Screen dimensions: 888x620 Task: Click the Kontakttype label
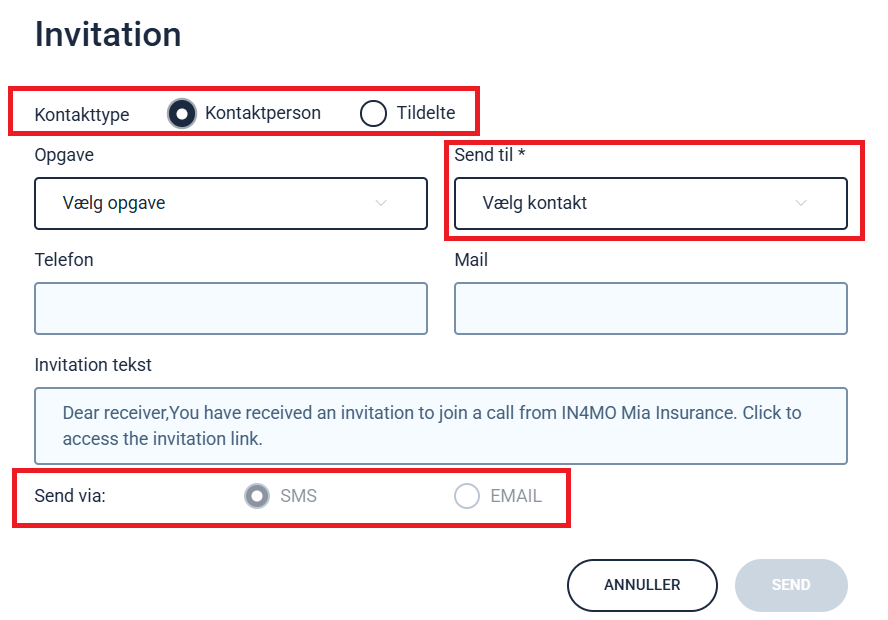(x=82, y=115)
